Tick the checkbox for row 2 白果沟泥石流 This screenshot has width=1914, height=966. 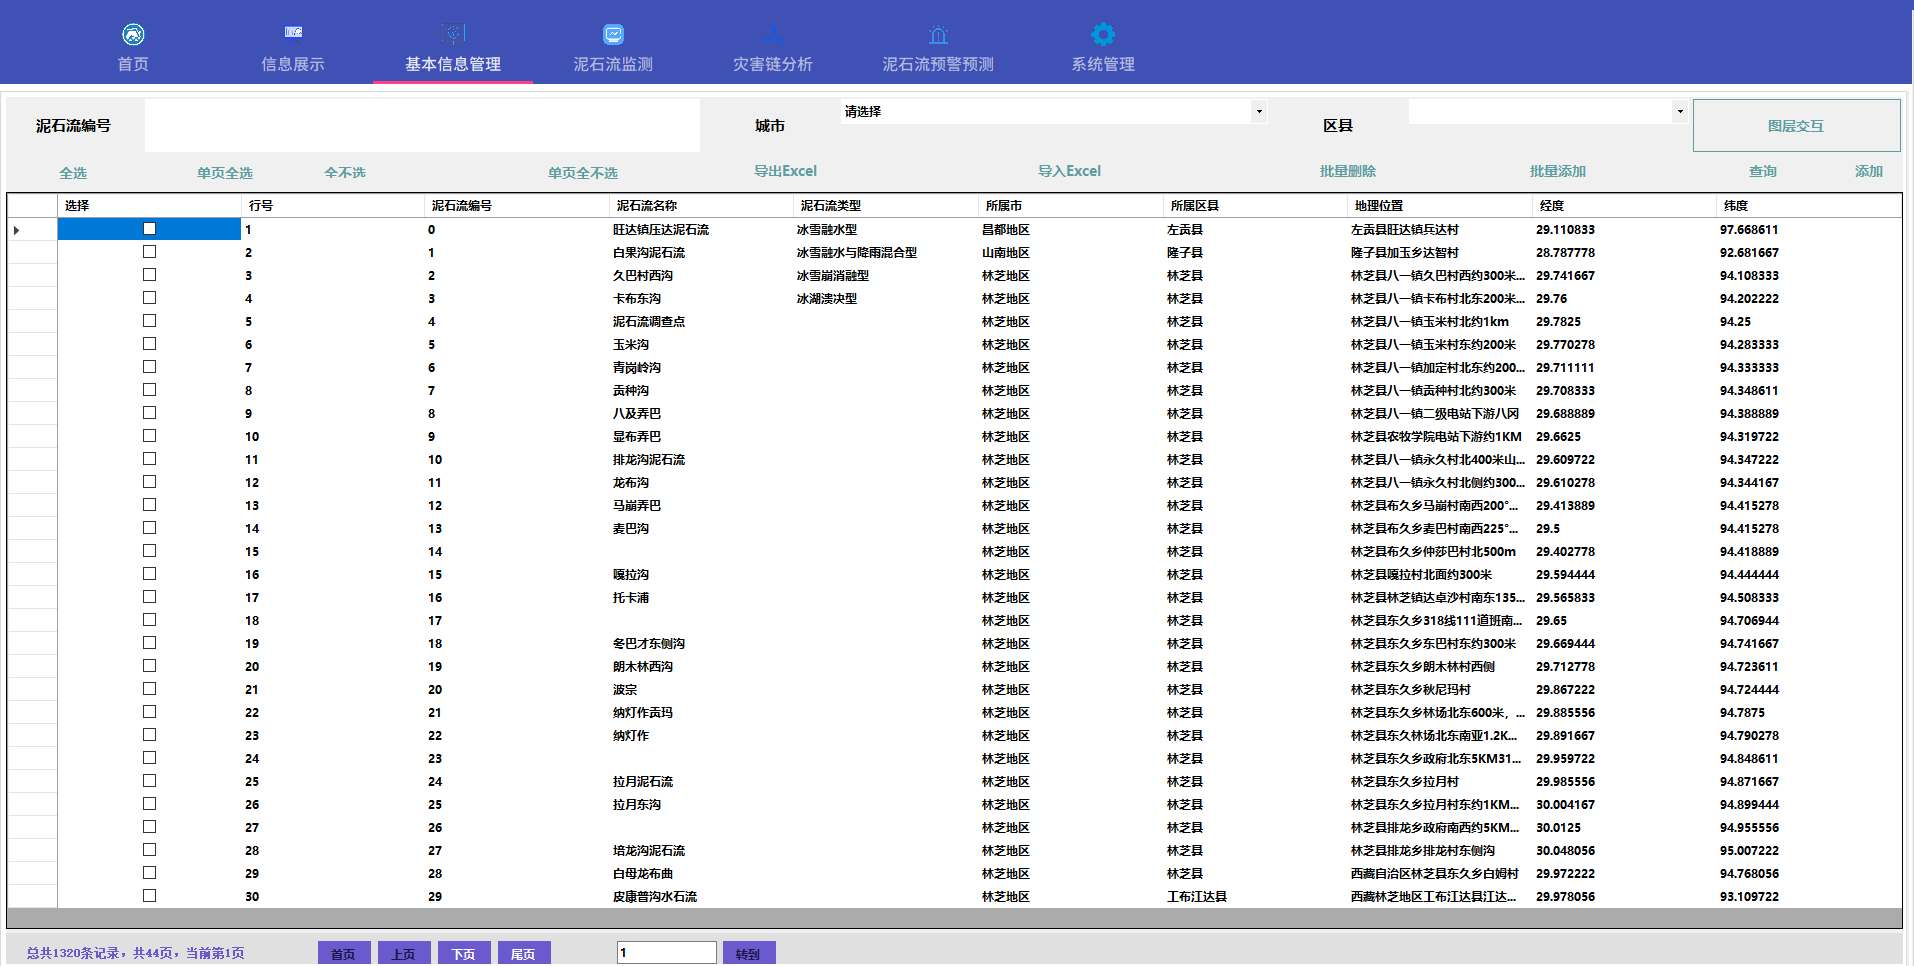(149, 252)
